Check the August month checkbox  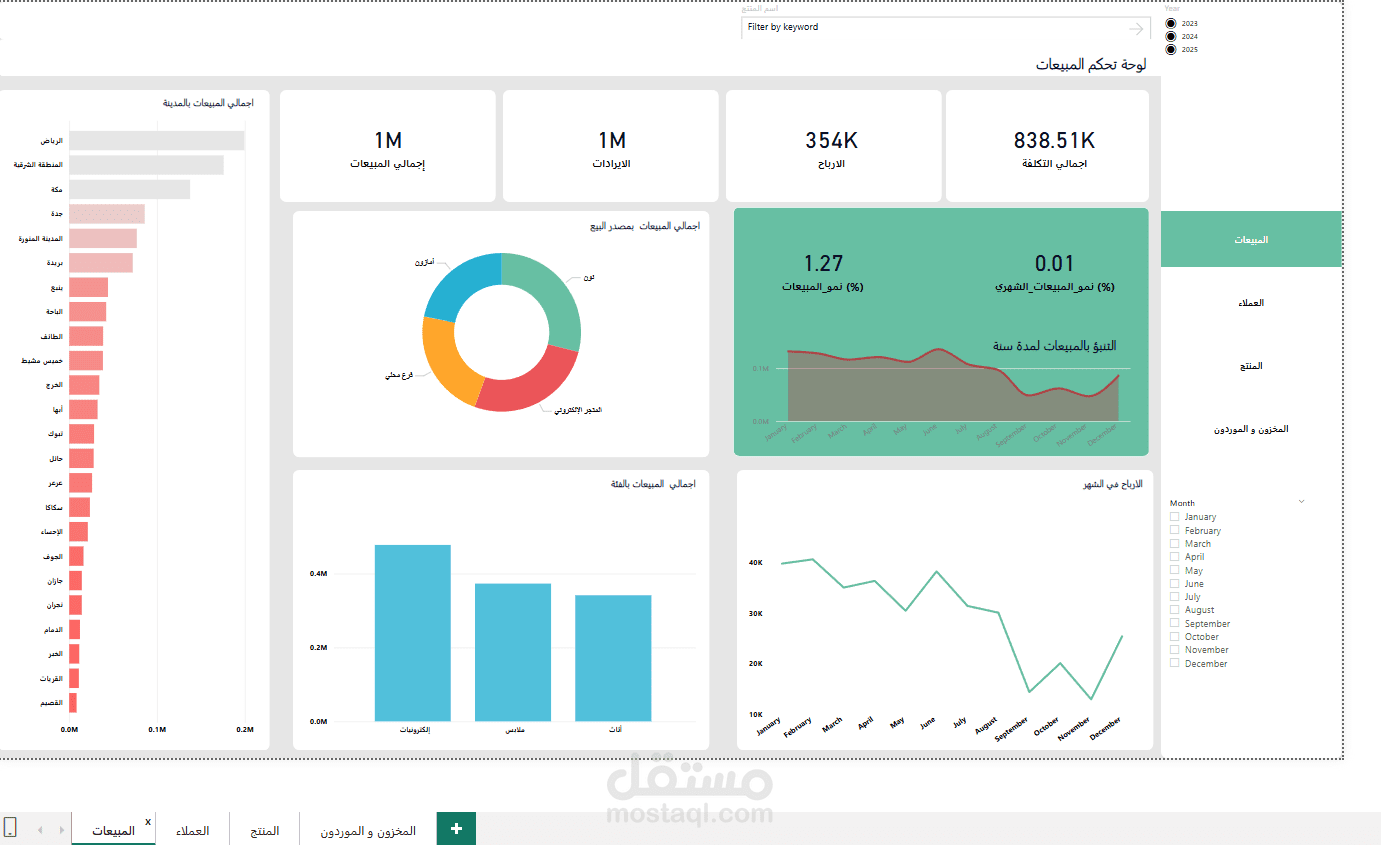[1175, 610]
